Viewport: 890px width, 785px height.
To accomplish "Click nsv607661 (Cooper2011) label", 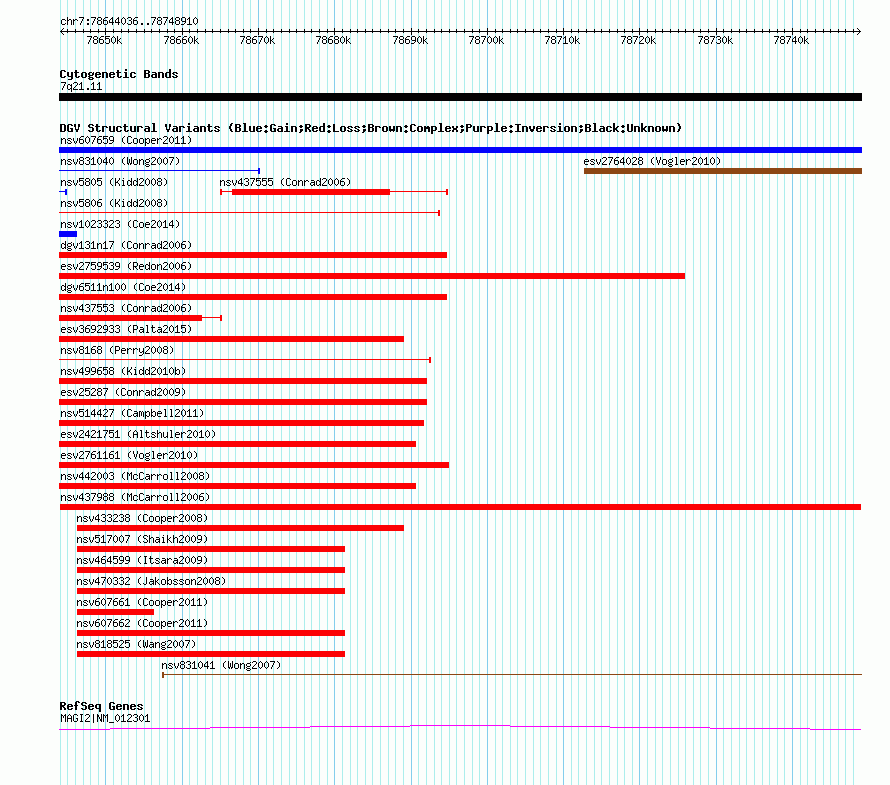I will [x=142, y=602].
